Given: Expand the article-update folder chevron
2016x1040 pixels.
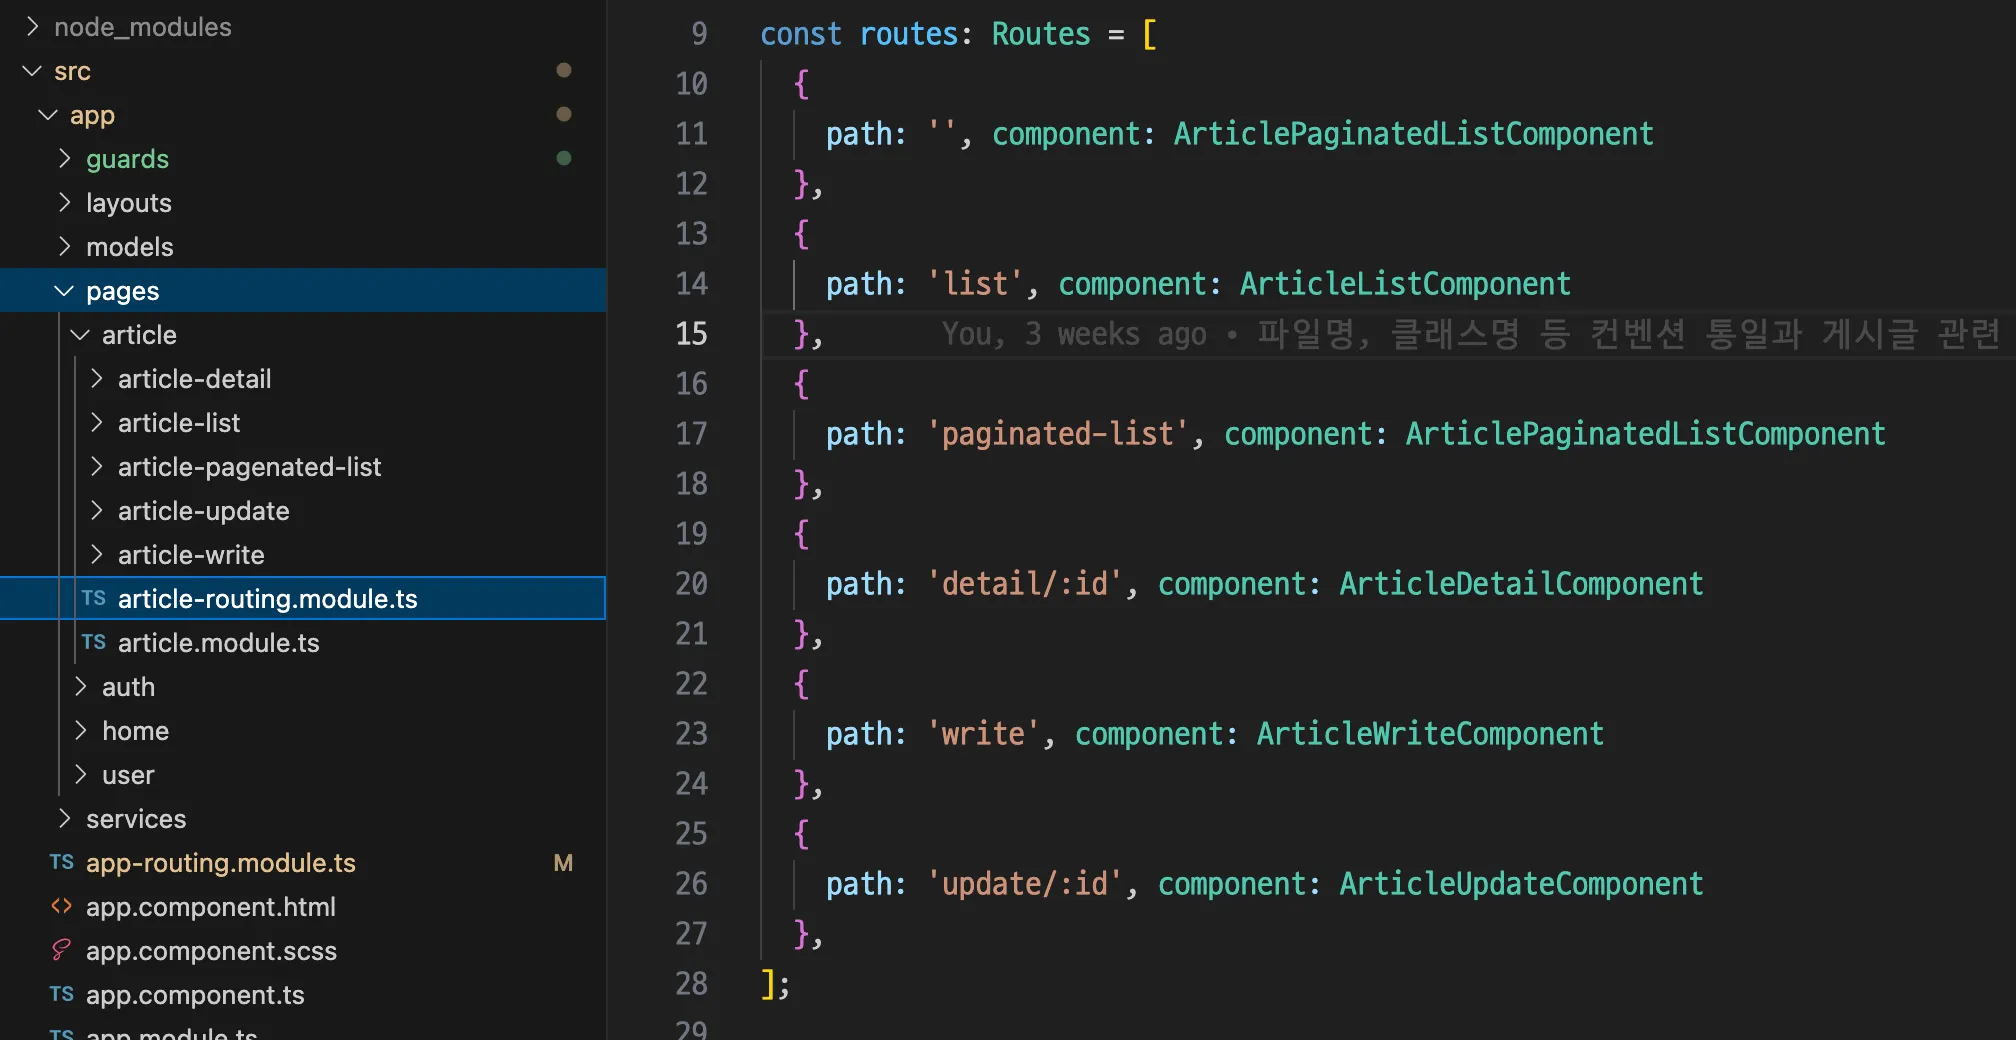Looking at the screenshot, I should tap(96, 511).
